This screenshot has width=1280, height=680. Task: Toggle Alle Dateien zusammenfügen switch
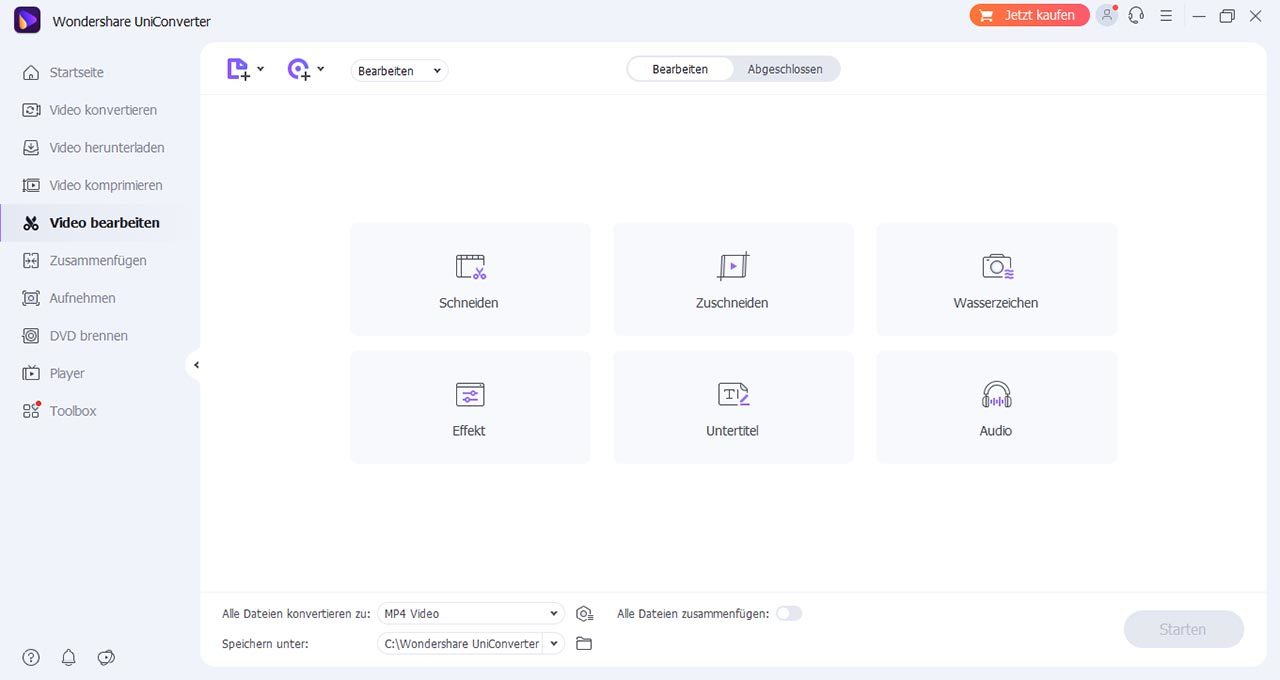pyautogui.click(x=789, y=613)
